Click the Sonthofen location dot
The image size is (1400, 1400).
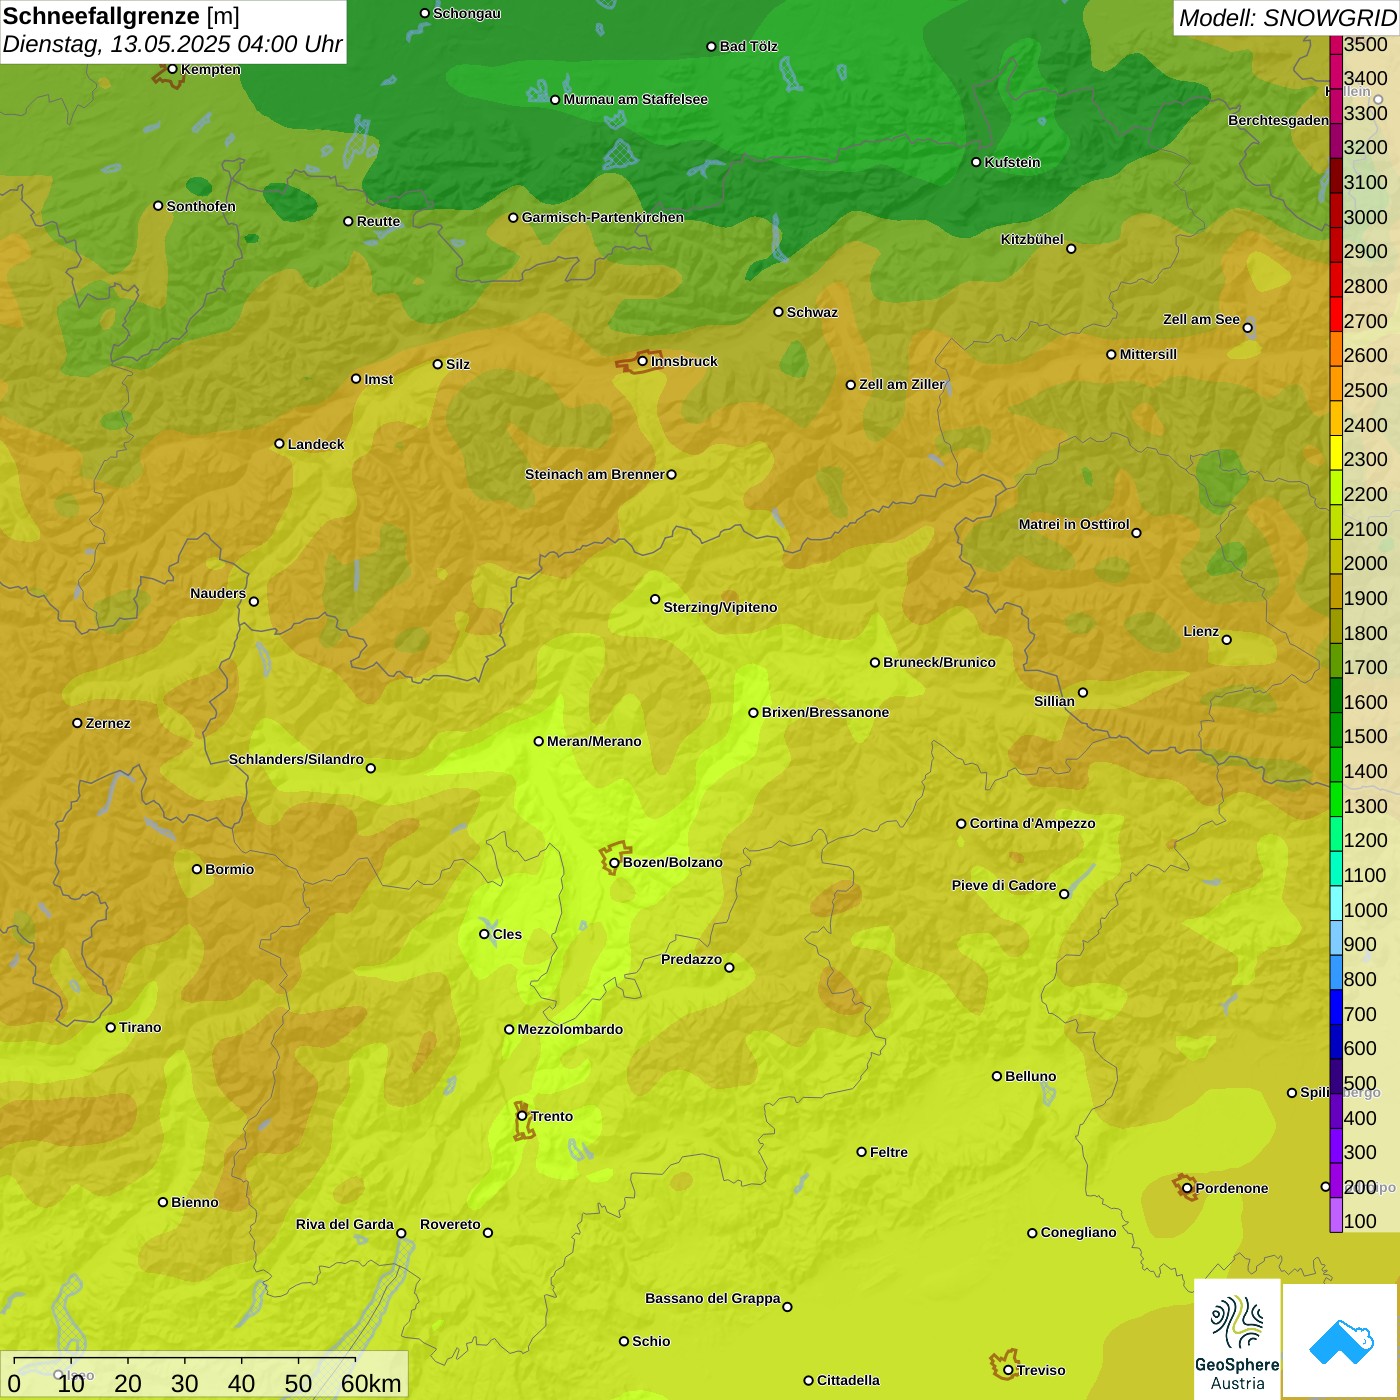click(158, 206)
